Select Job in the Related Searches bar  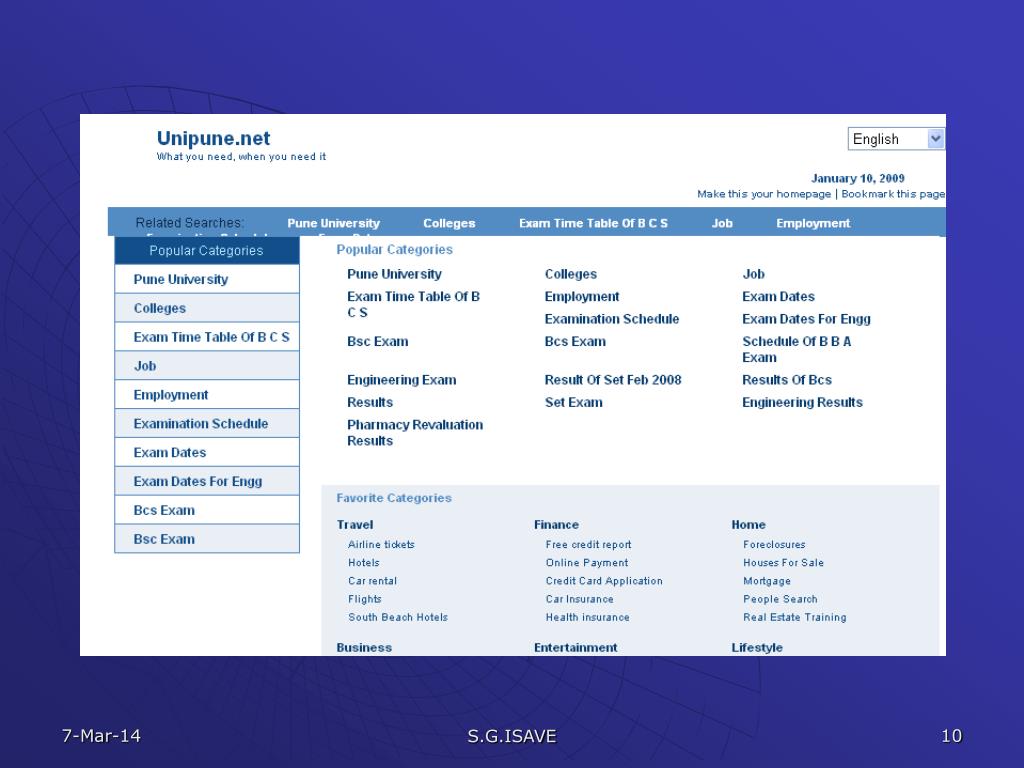click(722, 223)
